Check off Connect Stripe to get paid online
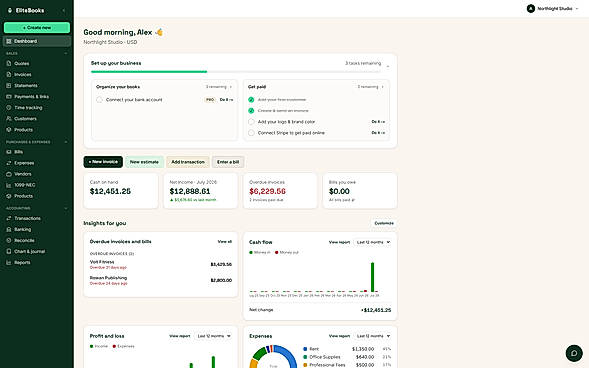This screenshot has width=589, height=368. 251,133
